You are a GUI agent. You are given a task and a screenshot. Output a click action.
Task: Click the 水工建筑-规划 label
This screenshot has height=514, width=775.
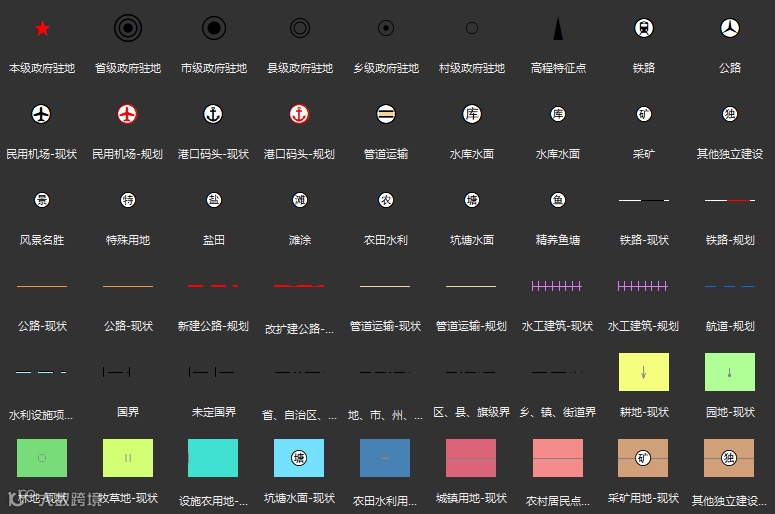pyautogui.click(x=643, y=326)
